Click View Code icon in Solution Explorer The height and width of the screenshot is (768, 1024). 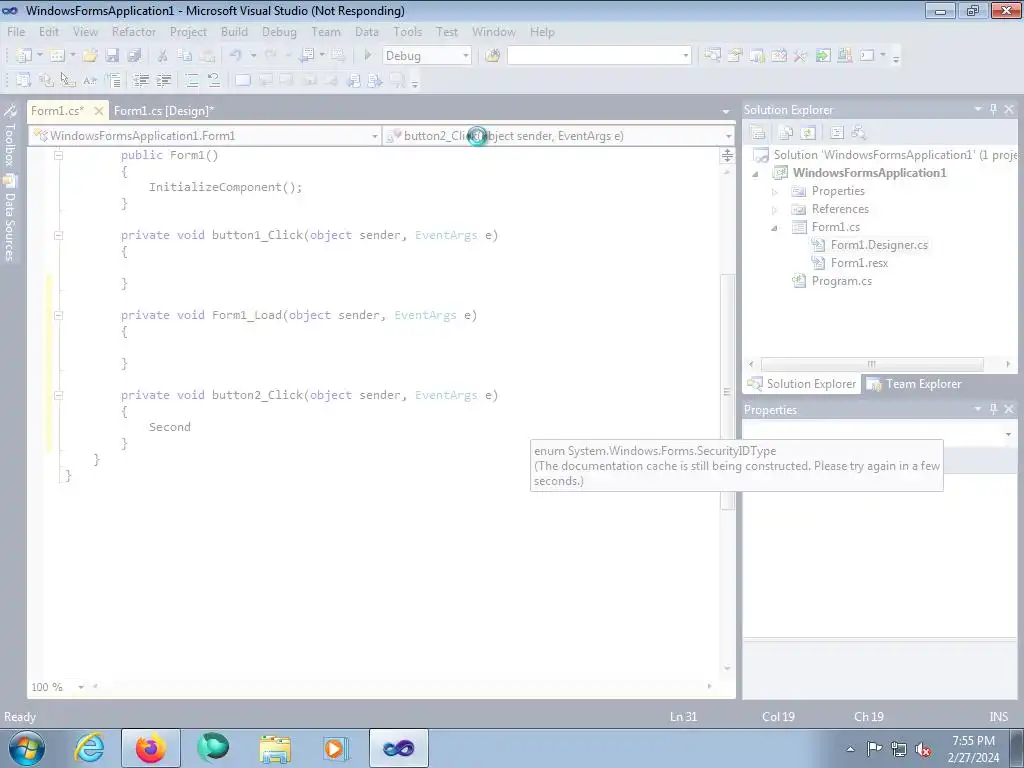coord(837,133)
